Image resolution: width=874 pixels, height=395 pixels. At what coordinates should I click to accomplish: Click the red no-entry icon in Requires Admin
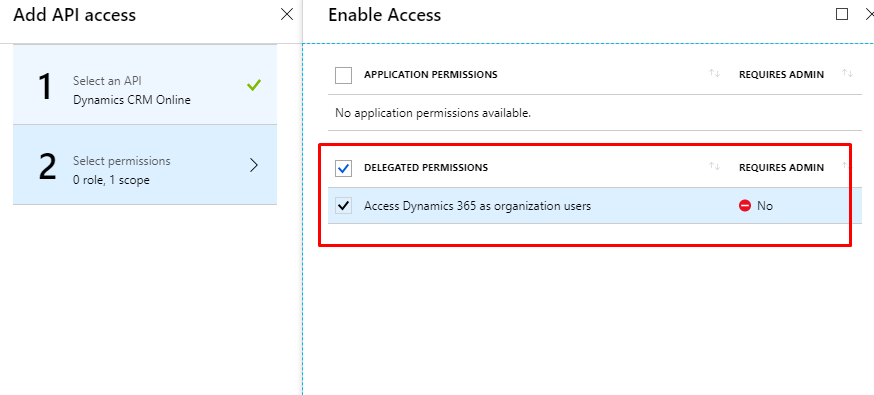[745, 206]
